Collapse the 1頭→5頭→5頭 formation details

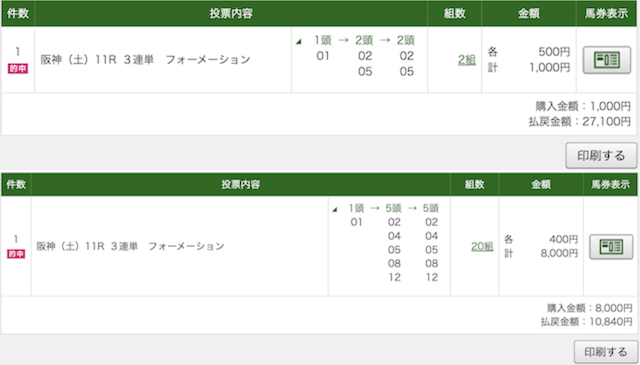[335, 209]
